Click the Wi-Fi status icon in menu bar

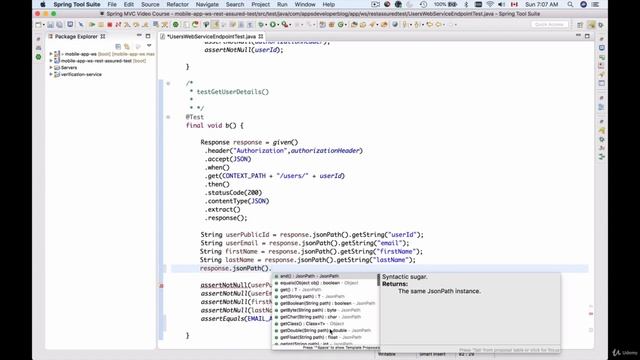pyautogui.click(x=490, y=4)
